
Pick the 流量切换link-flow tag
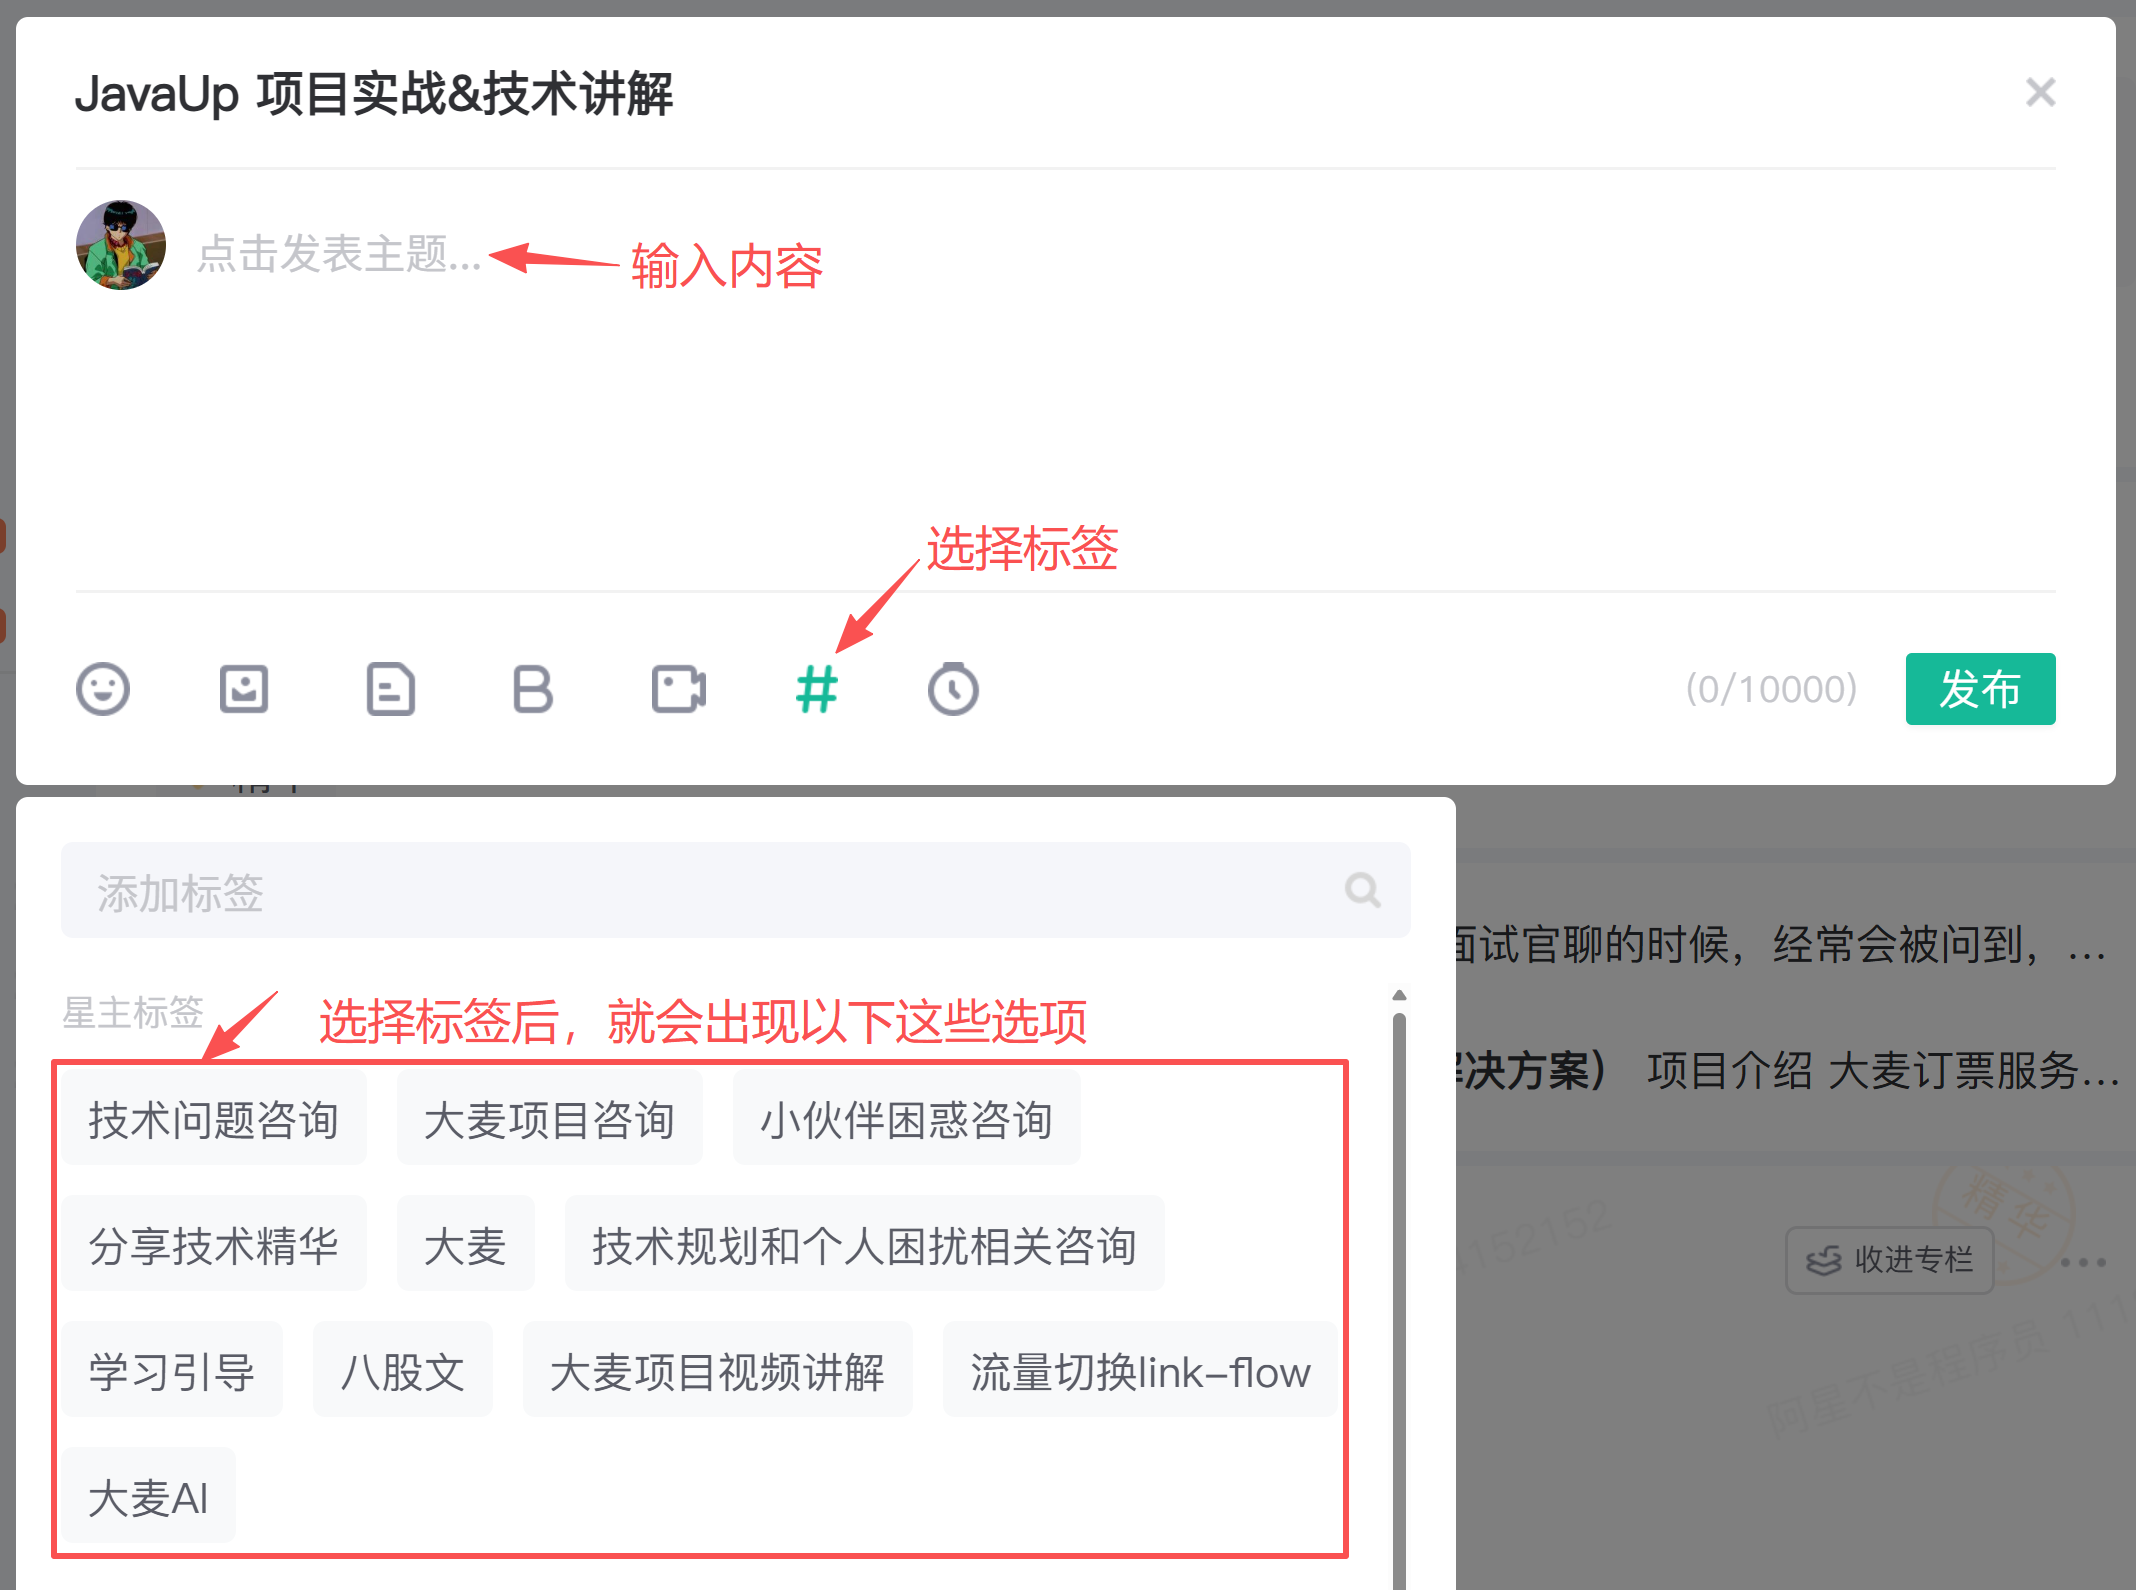pos(1139,1372)
